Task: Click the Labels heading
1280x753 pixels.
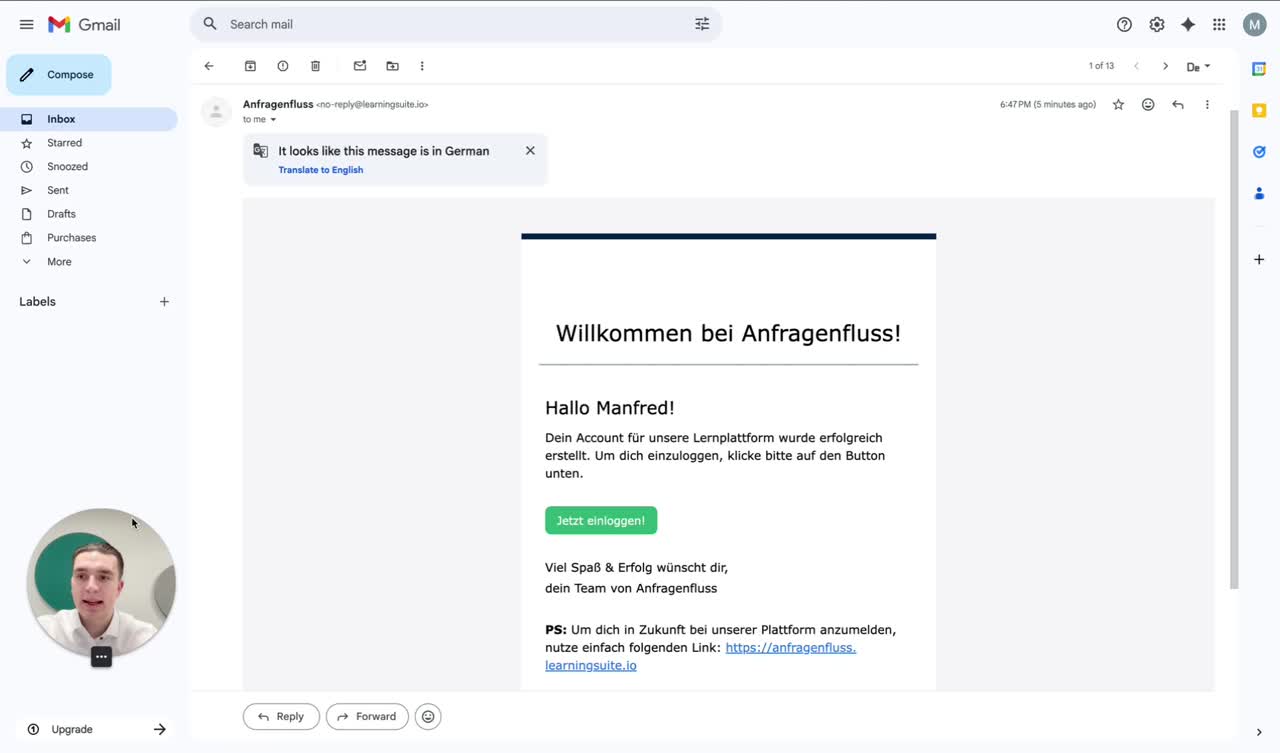Action: pos(37,302)
